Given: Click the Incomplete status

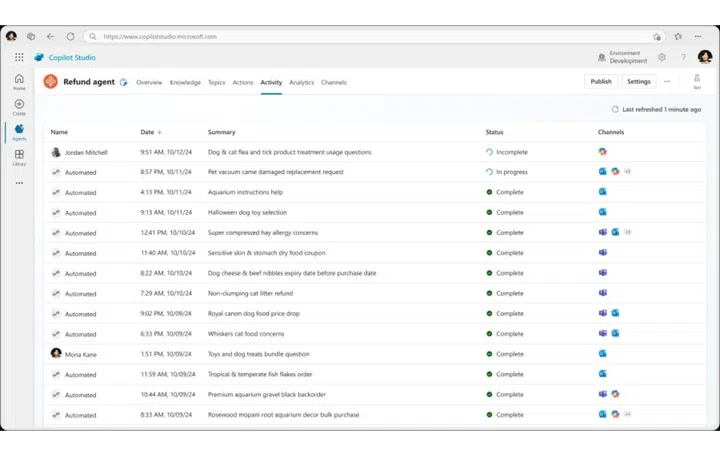Looking at the screenshot, I should [507, 152].
